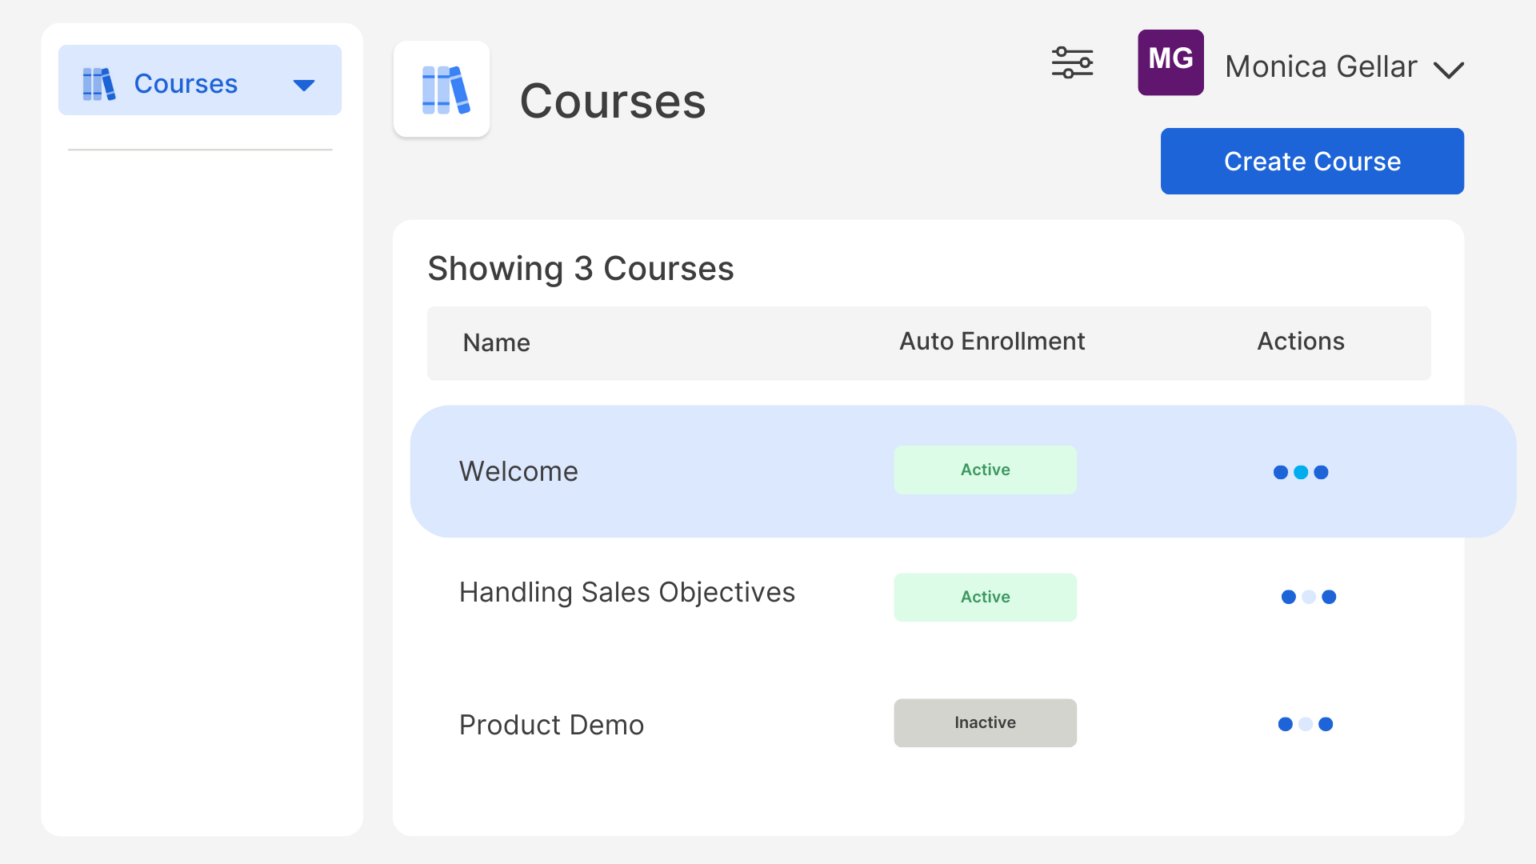The image size is (1536, 864).
Task: Click the MG avatar badge
Action: 1170,62
